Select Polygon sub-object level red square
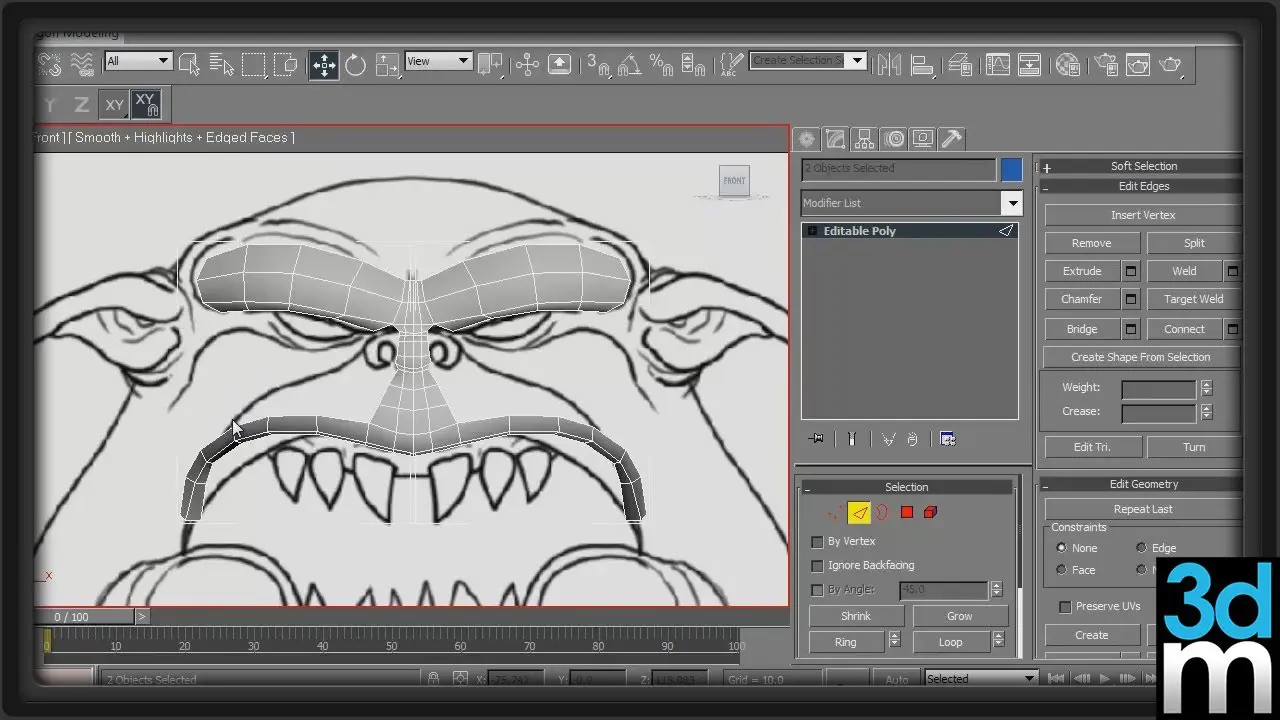The width and height of the screenshot is (1280, 720). pos(907,513)
